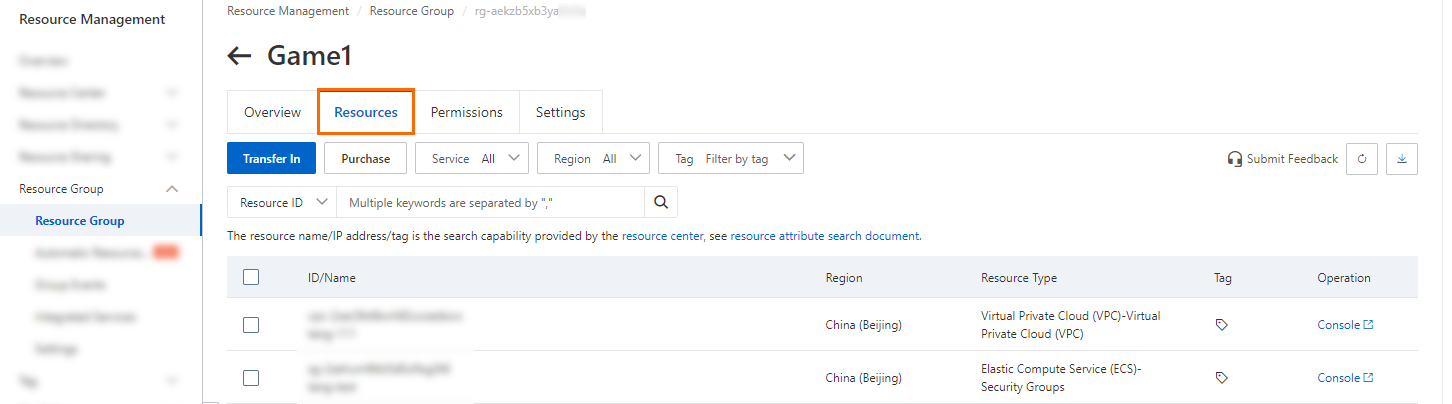1452x404 pixels.
Task: Click the keywords search input field
Action: click(490, 202)
